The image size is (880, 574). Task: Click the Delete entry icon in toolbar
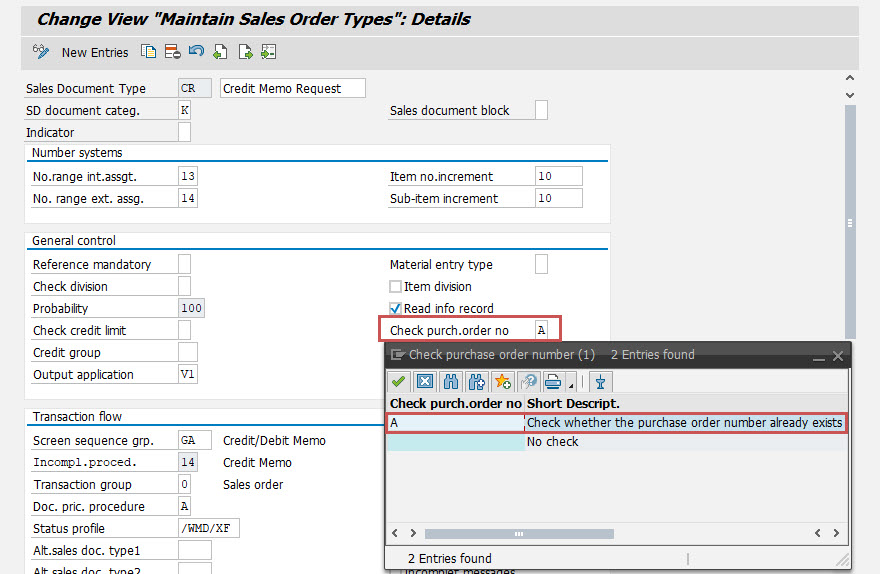click(x=172, y=52)
